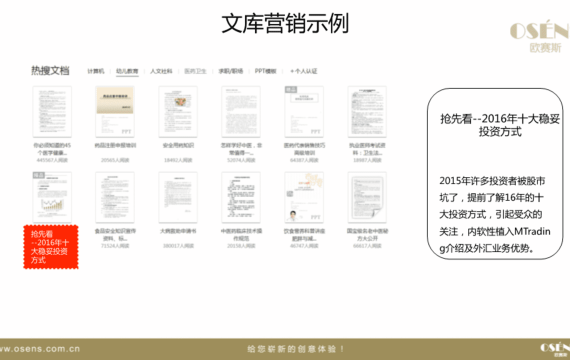Select the 幼儿教育 tab

click(127, 71)
